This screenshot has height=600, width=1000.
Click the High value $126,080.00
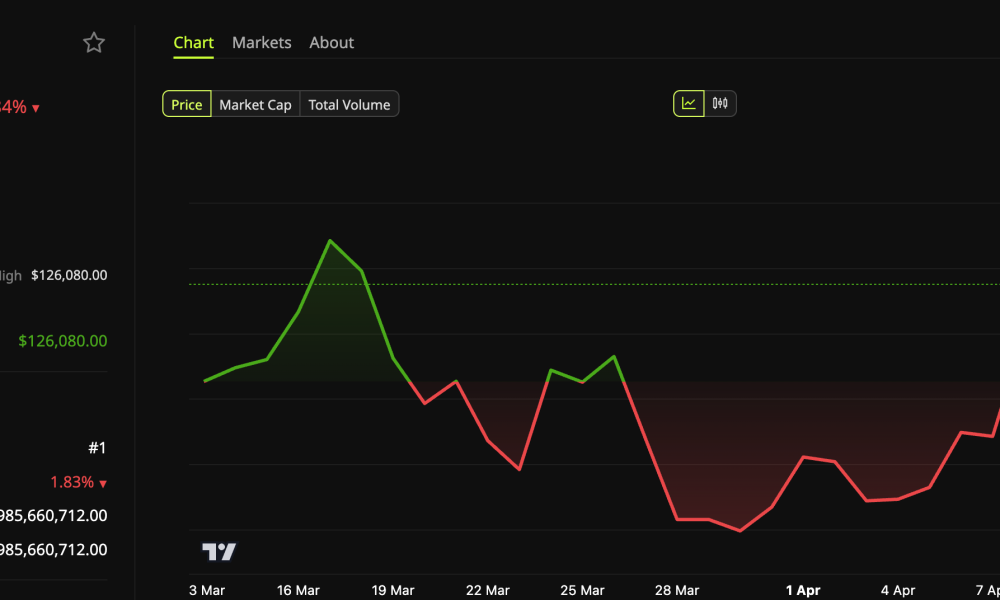(x=69, y=275)
